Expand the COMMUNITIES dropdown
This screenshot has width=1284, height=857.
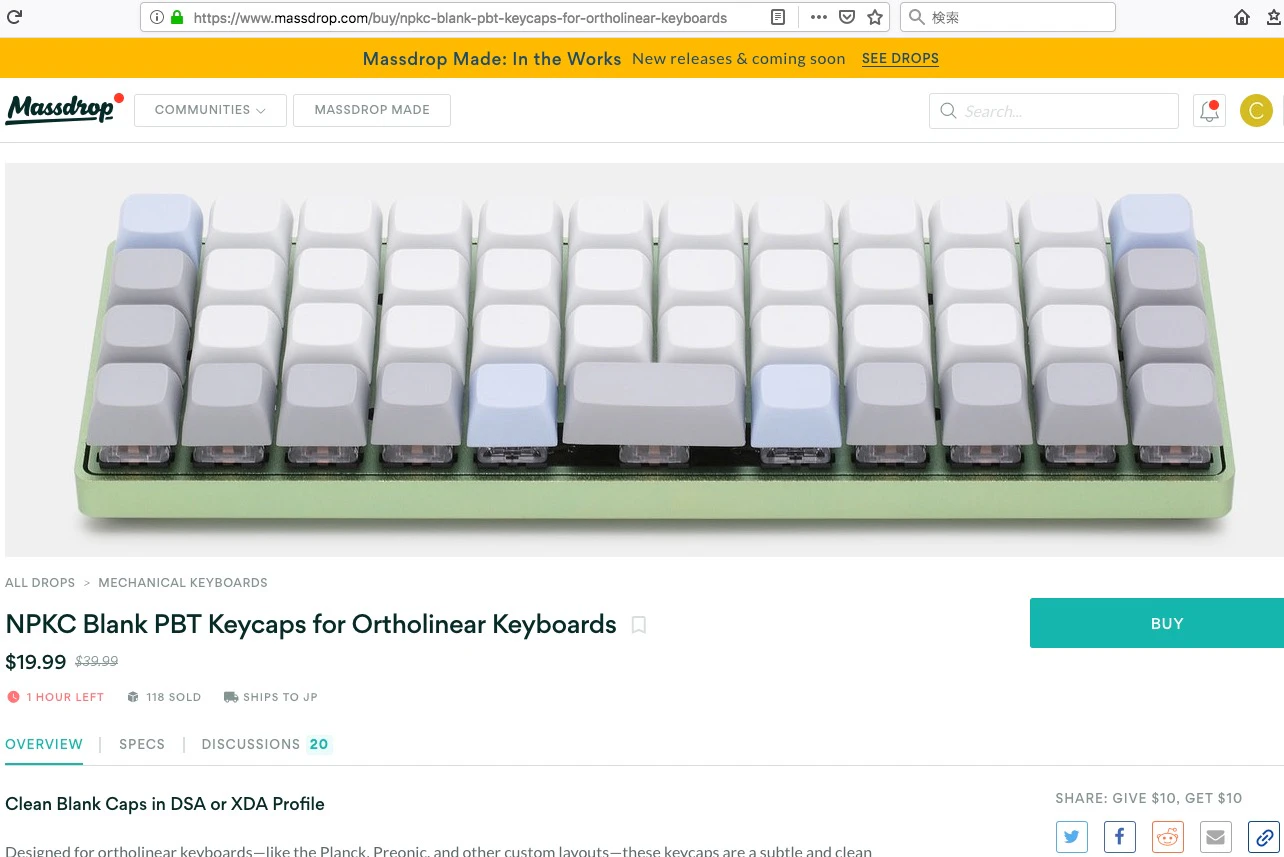pyautogui.click(x=210, y=110)
